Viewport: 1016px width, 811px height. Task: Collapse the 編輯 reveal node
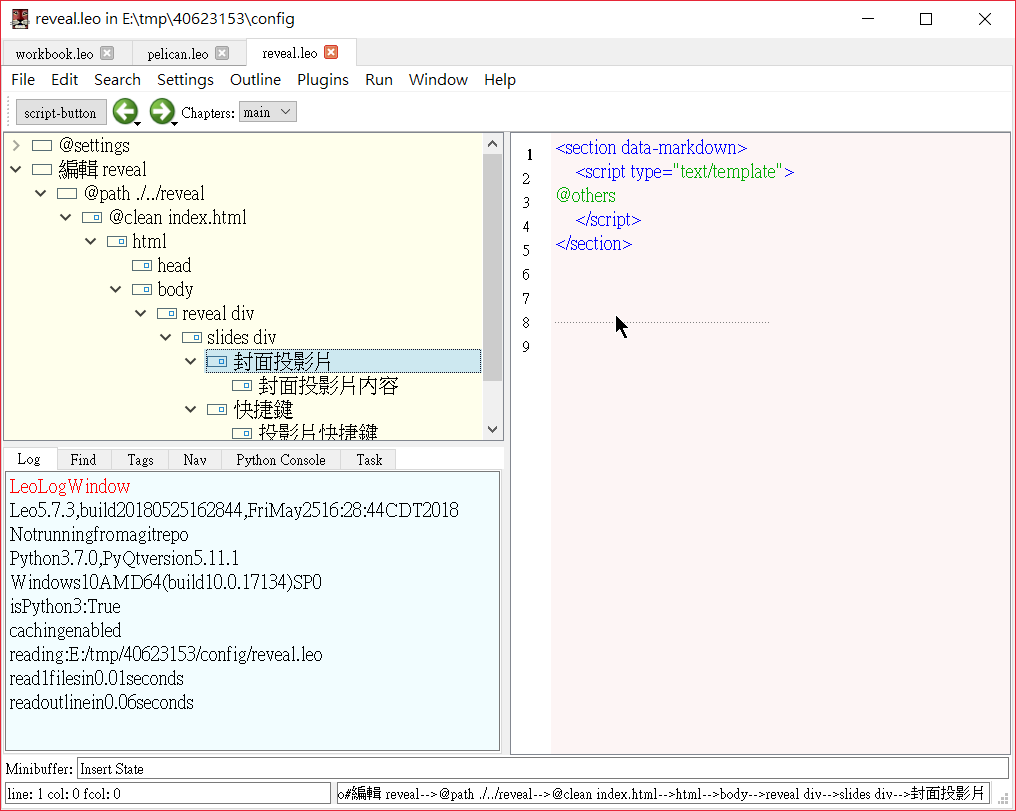tap(16, 170)
